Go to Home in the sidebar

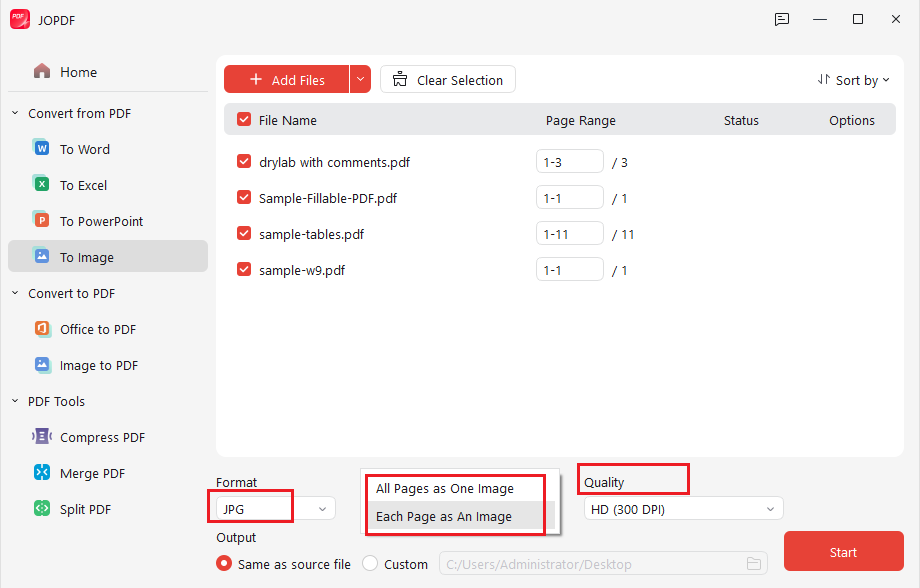pyautogui.click(x=108, y=72)
